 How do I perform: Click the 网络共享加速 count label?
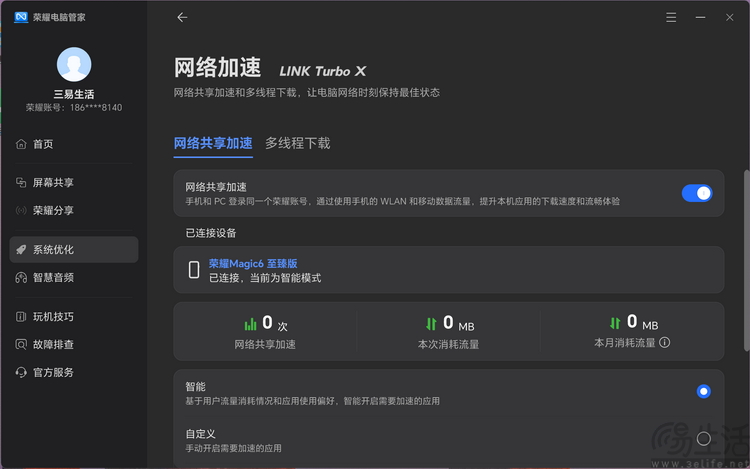coord(265,344)
